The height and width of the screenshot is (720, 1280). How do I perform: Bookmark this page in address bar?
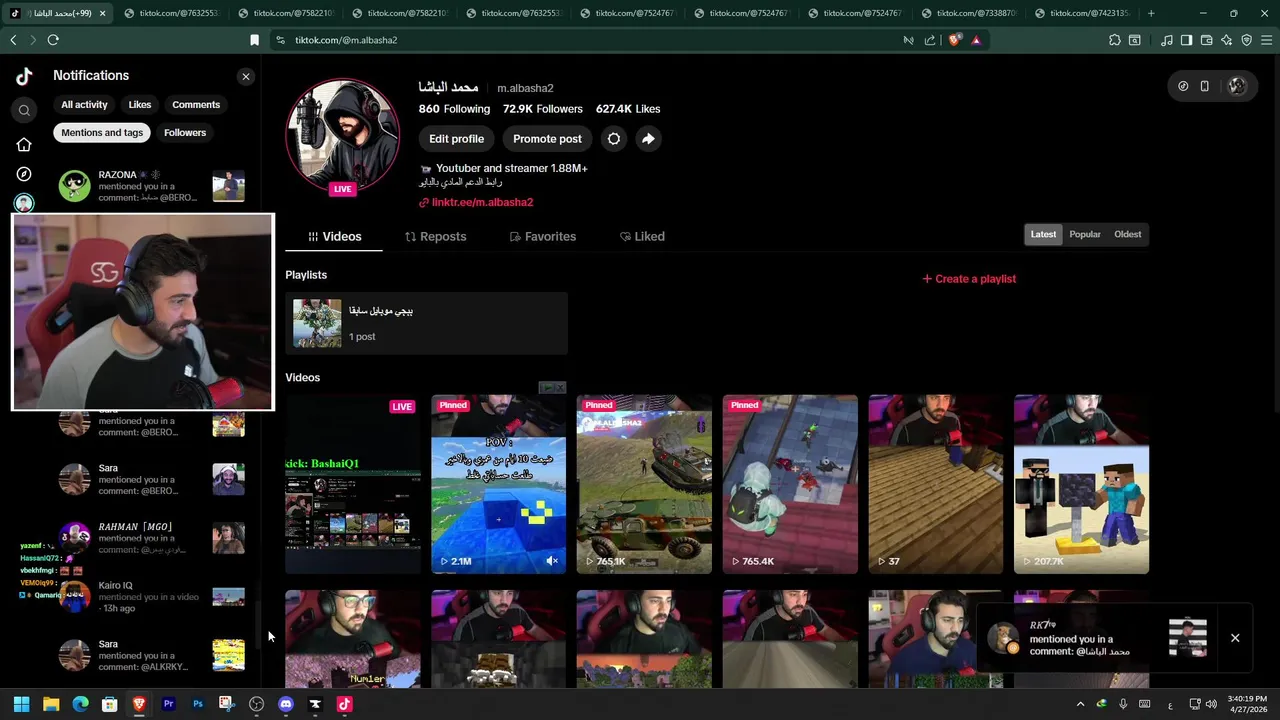pyautogui.click(x=254, y=40)
